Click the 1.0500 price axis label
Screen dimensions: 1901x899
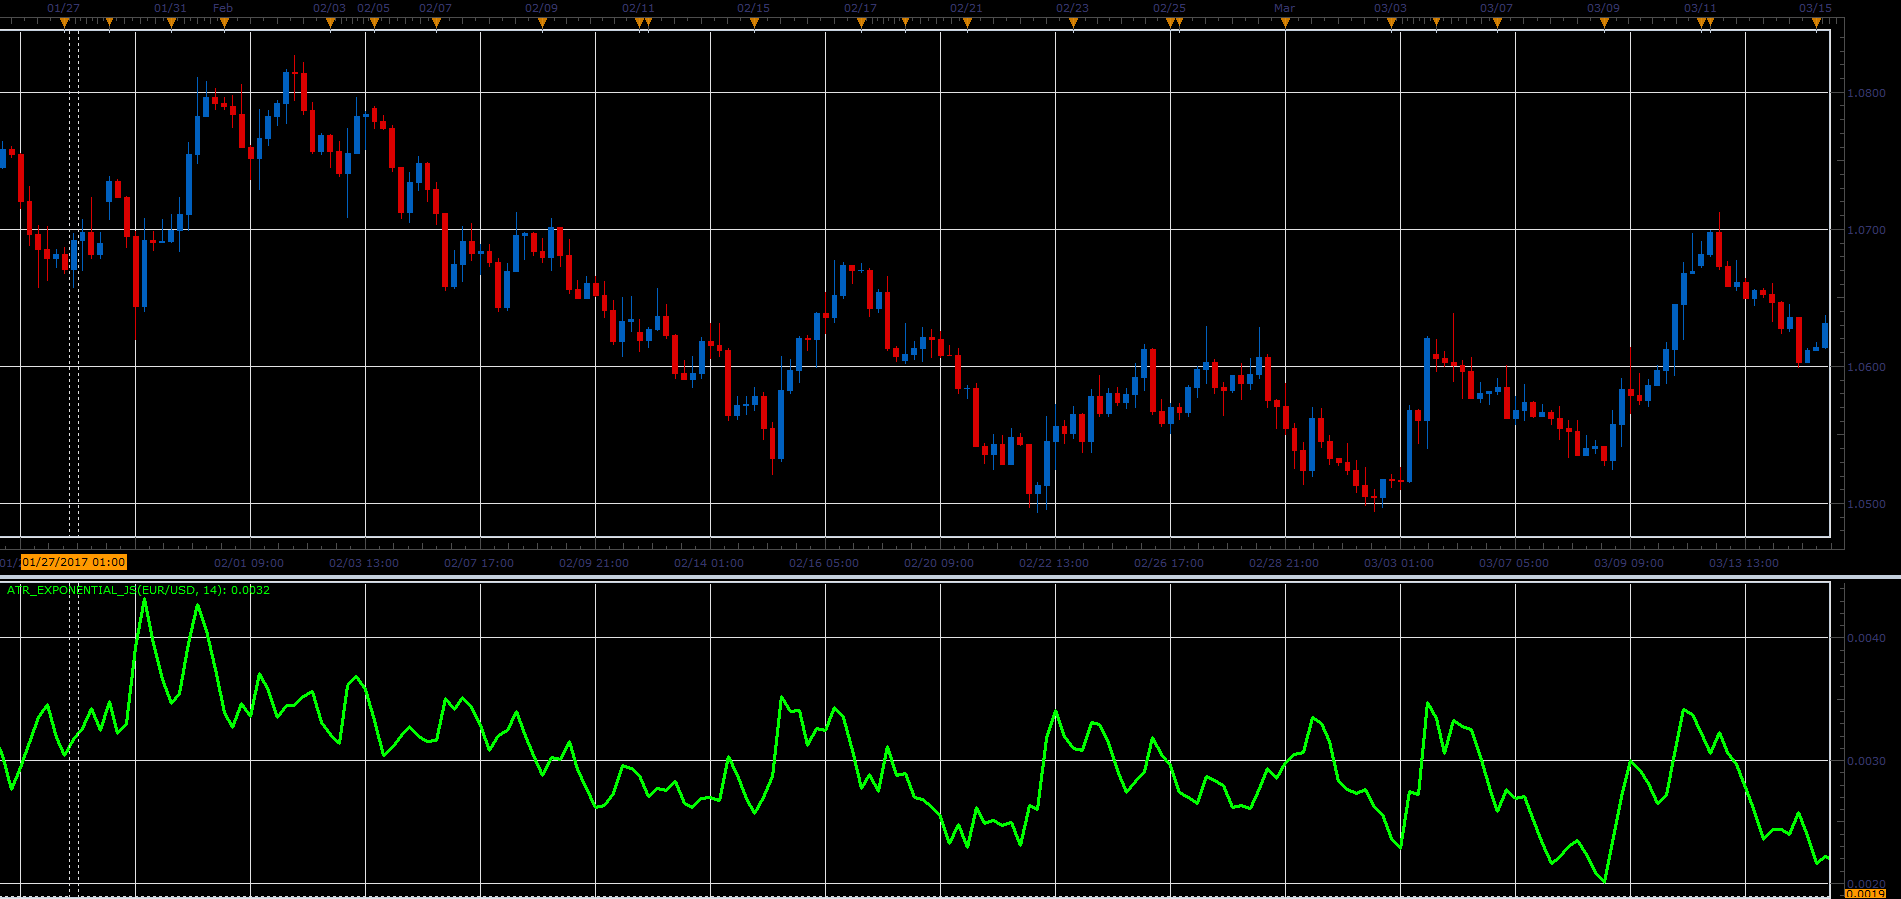(x=1866, y=504)
